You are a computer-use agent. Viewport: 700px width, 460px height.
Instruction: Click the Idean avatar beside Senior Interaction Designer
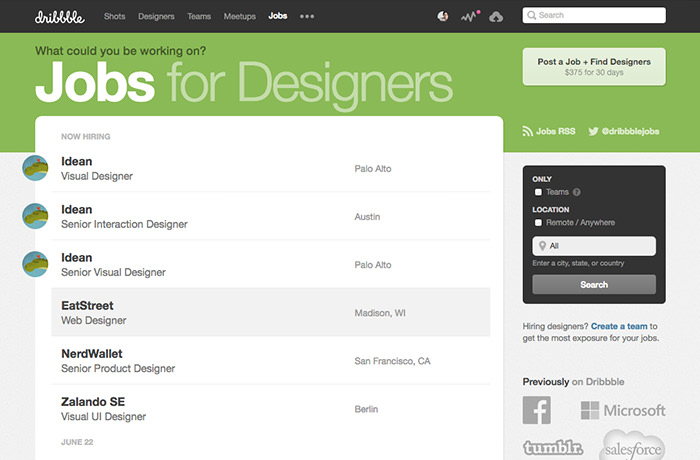tap(35, 216)
